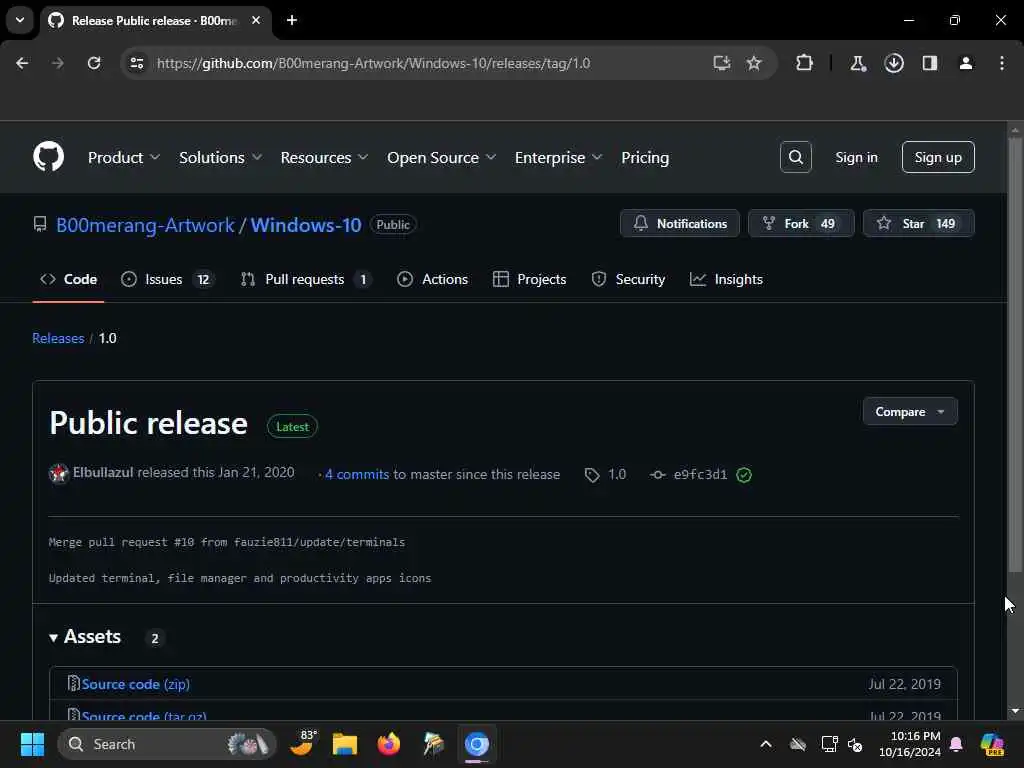Go to the Releases breadcrumb link
1024x768 pixels.
58,338
